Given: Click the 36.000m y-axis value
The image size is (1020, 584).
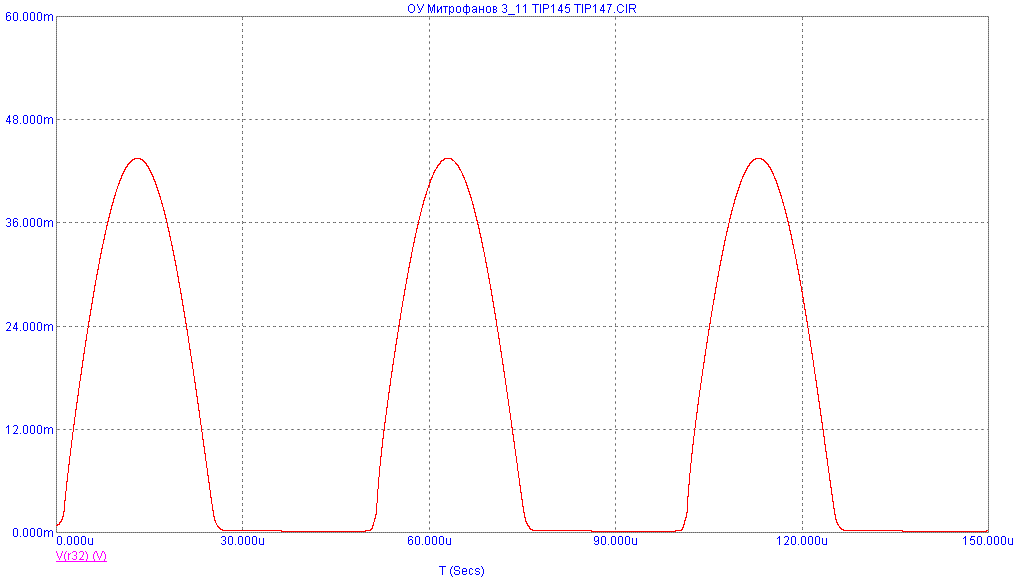Looking at the screenshot, I should (x=29, y=222).
